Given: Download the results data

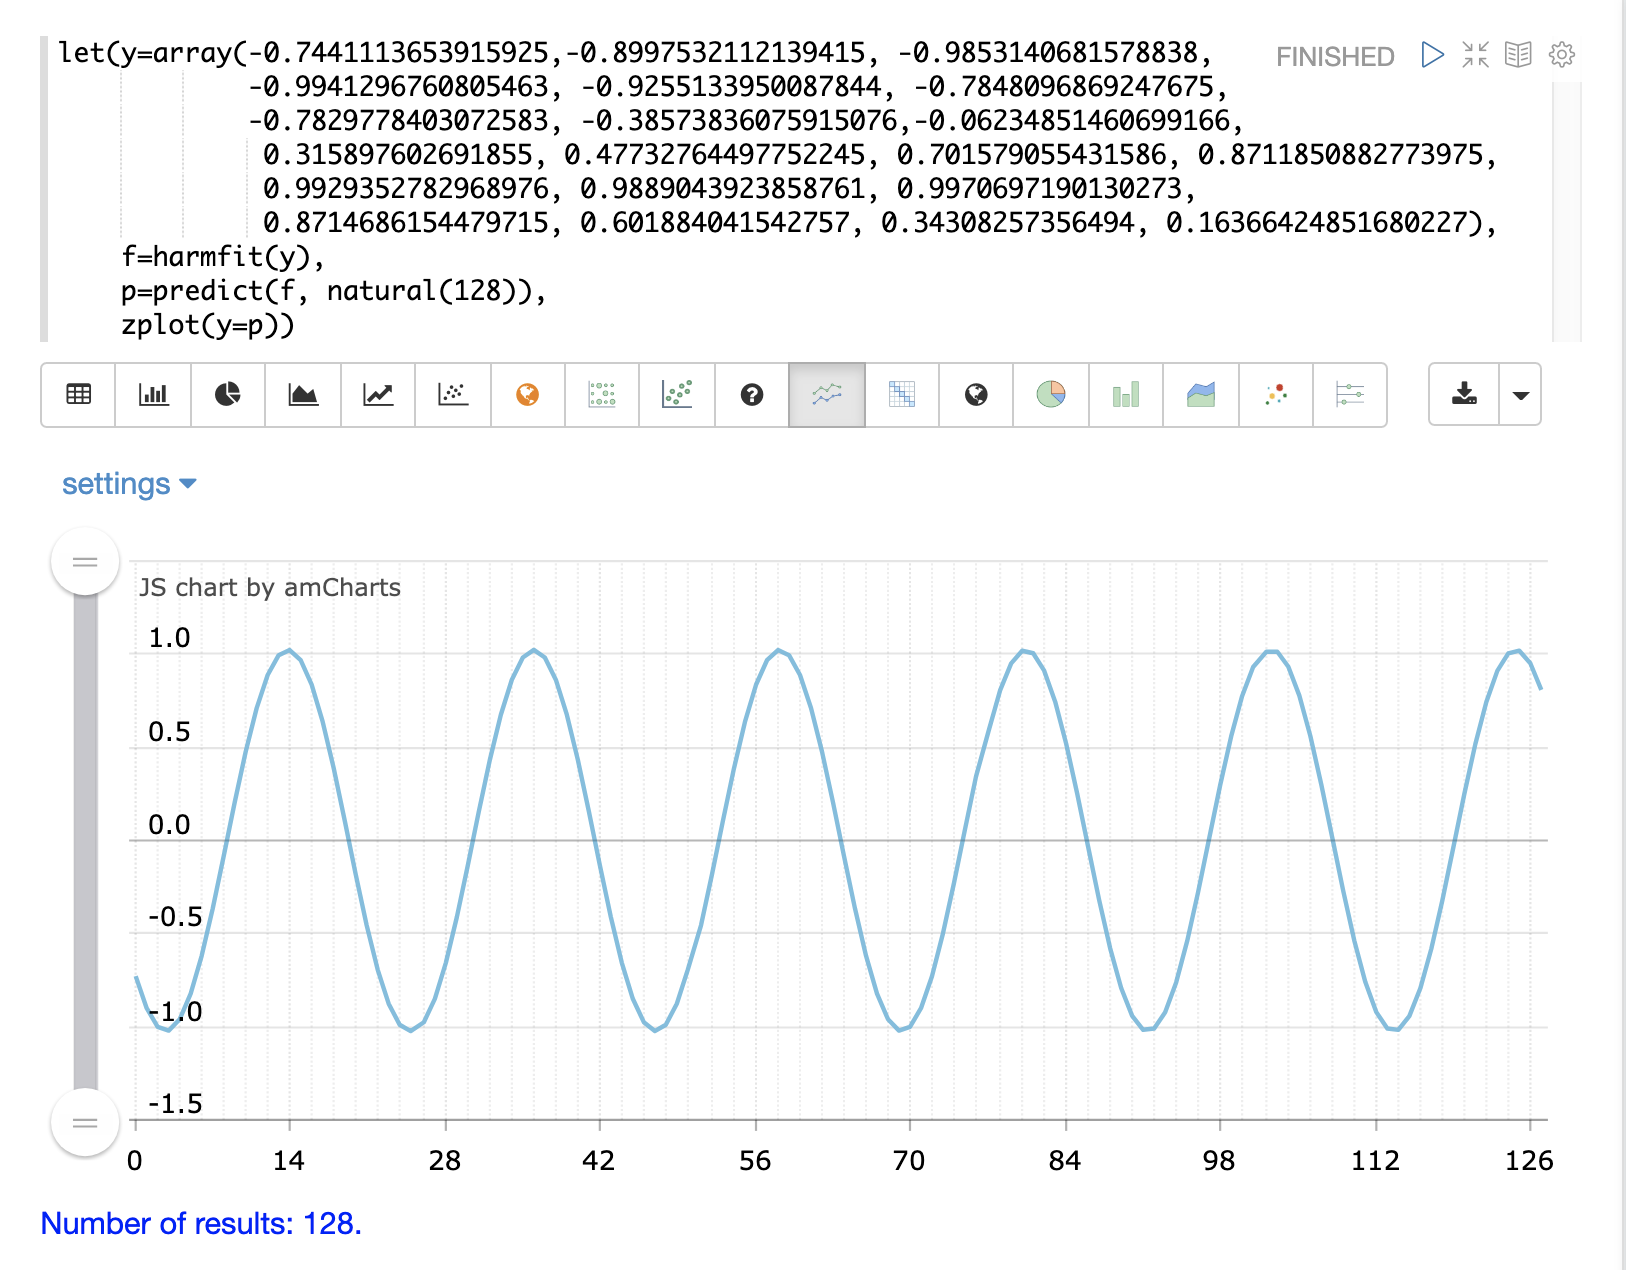Looking at the screenshot, I should [1464, 395].
